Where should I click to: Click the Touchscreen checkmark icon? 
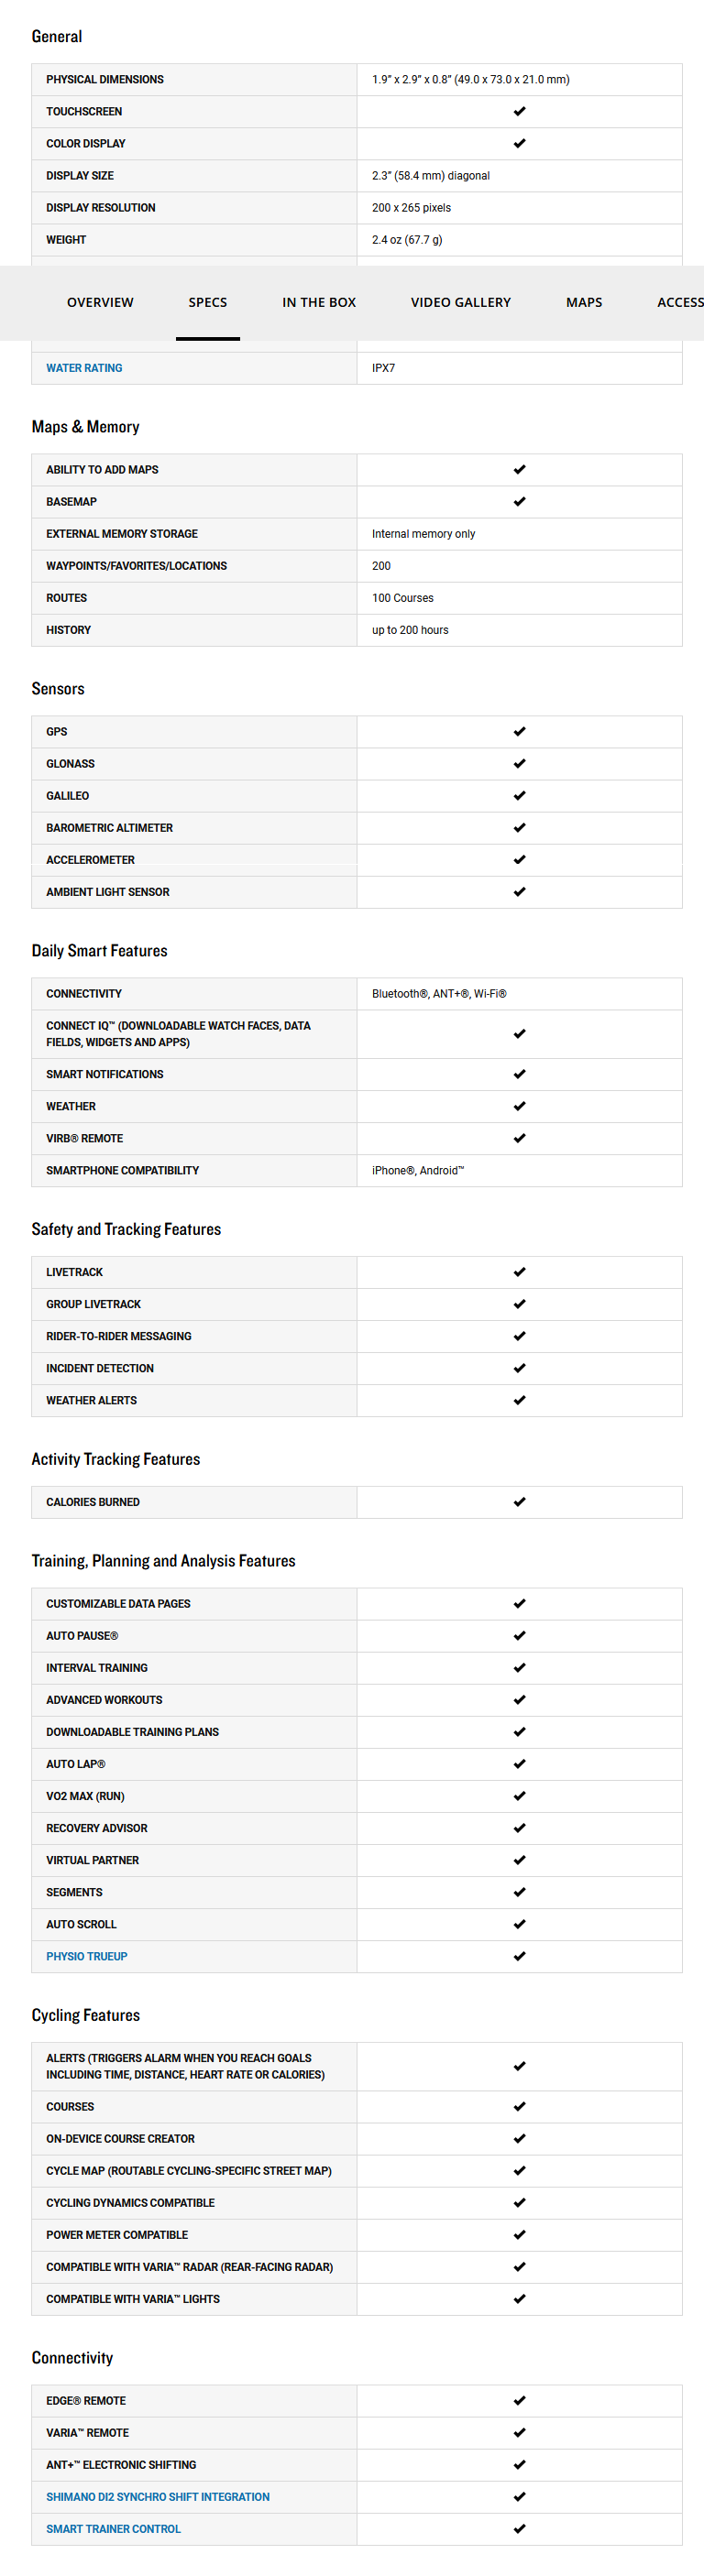pyautogui.click(x=519, y=111)
